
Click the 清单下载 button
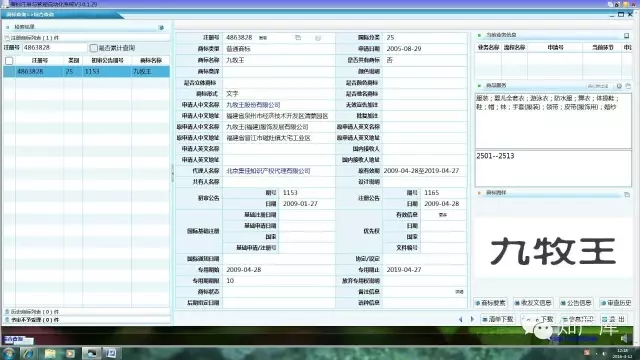(498, 319)
